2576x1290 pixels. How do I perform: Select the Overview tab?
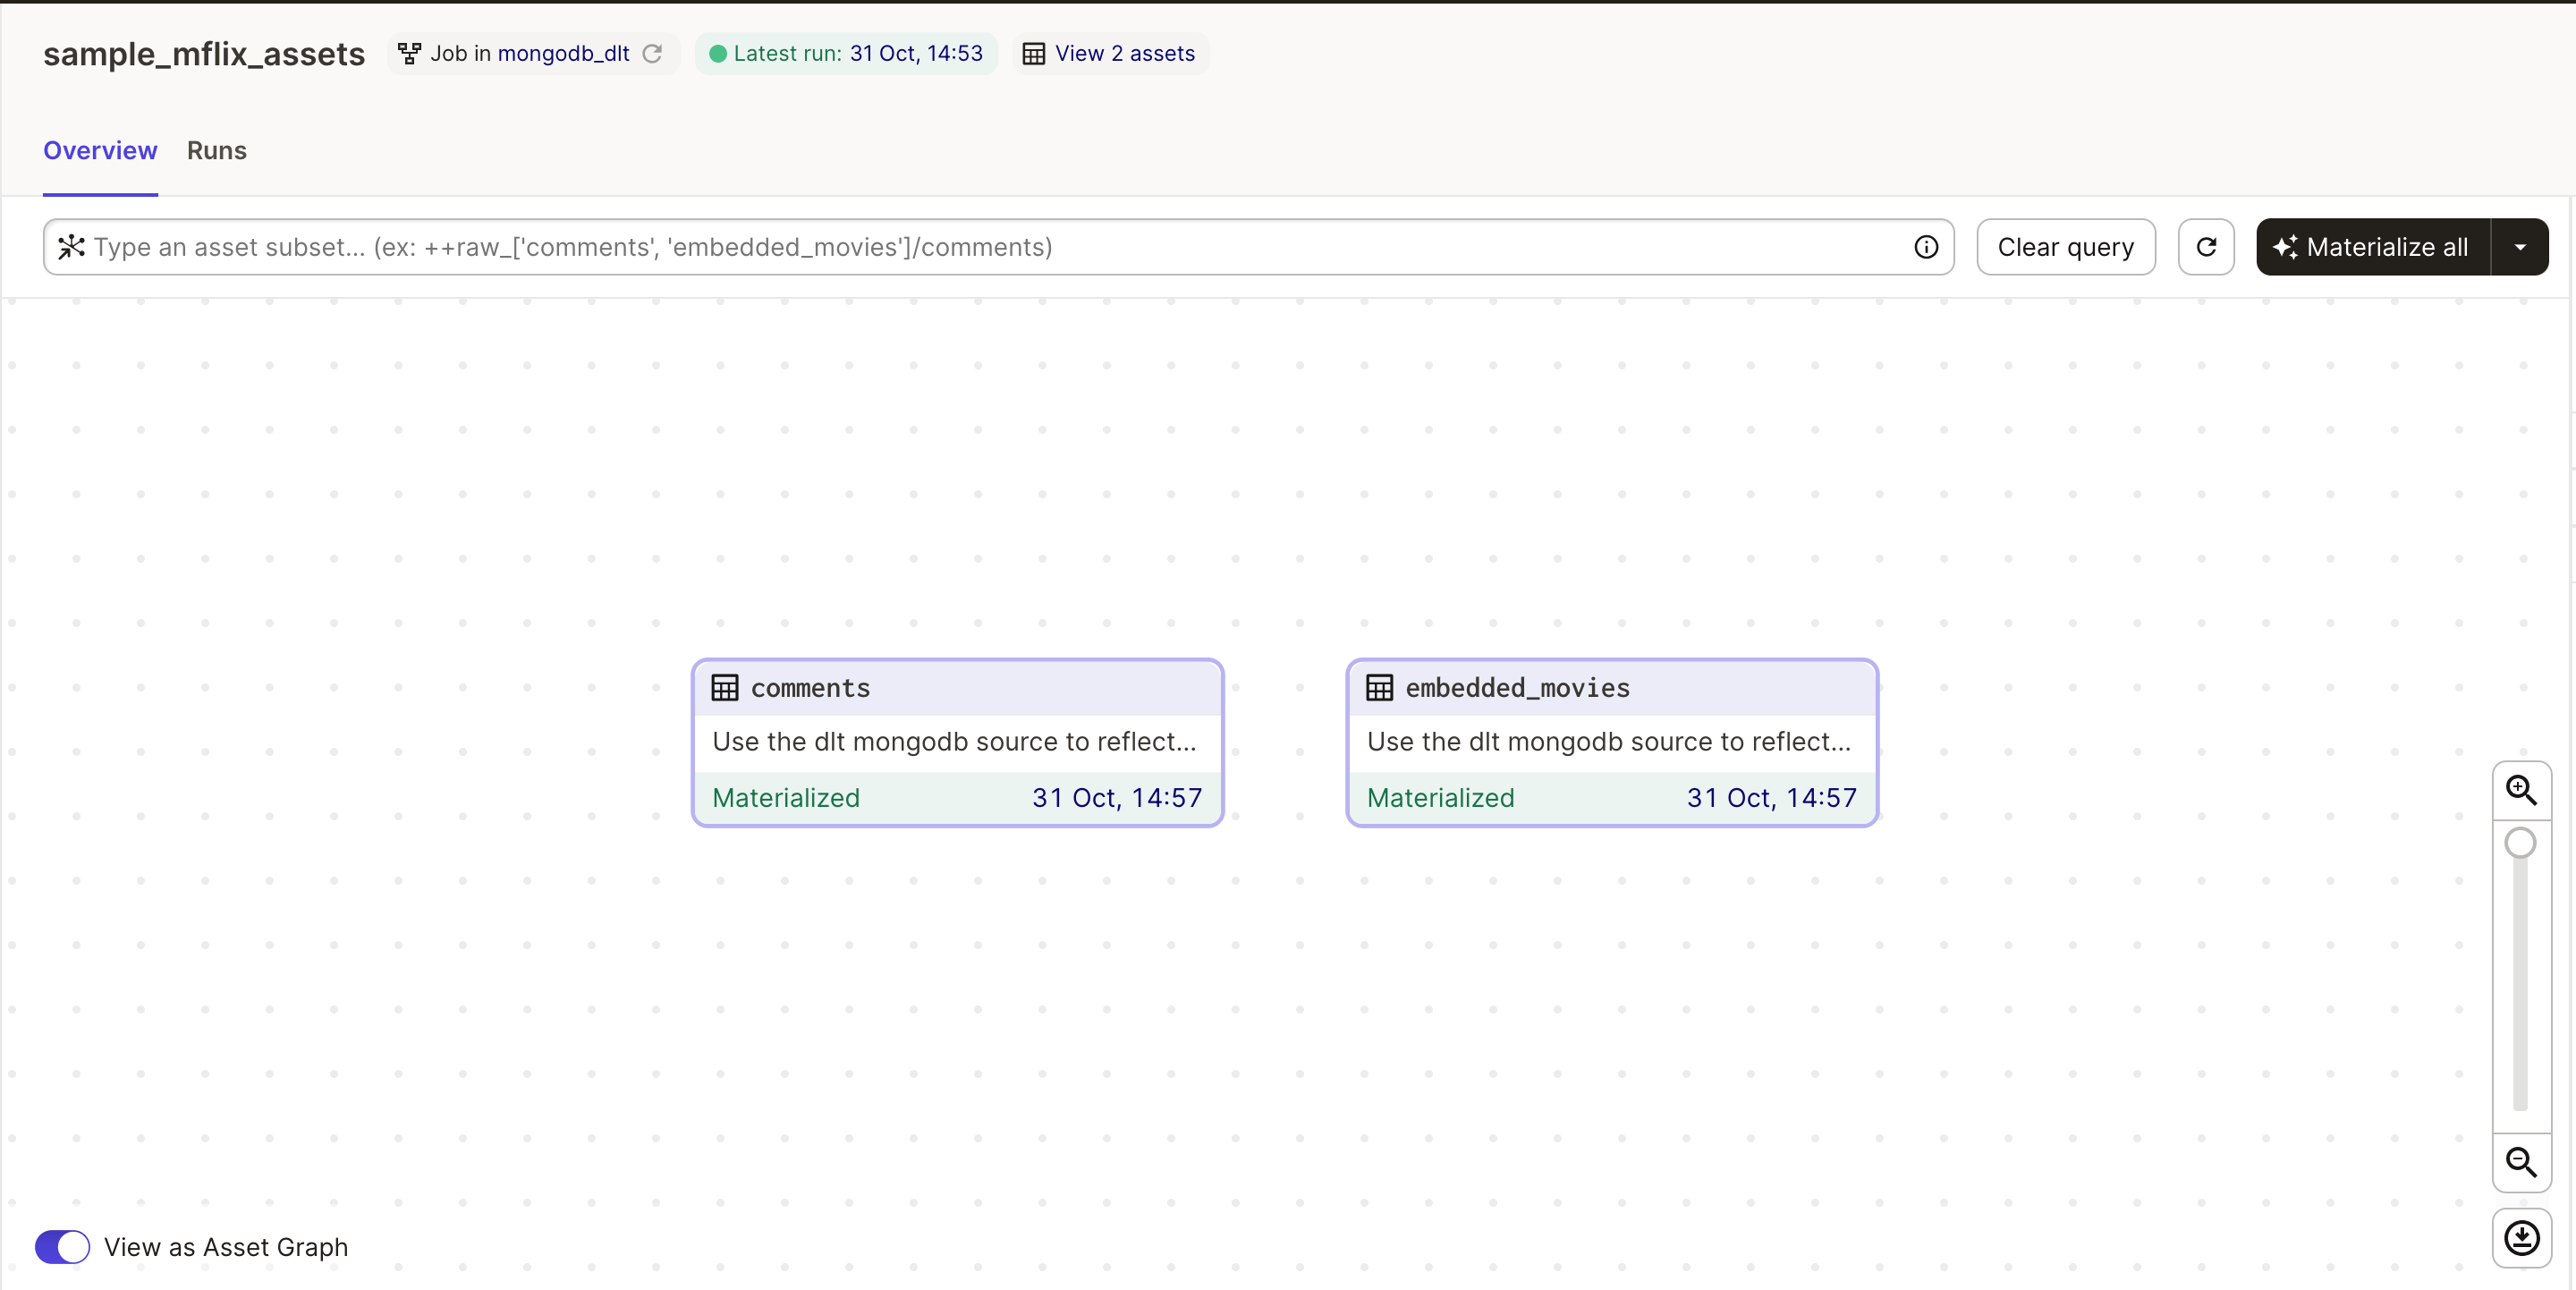click(x=100, y=150)
